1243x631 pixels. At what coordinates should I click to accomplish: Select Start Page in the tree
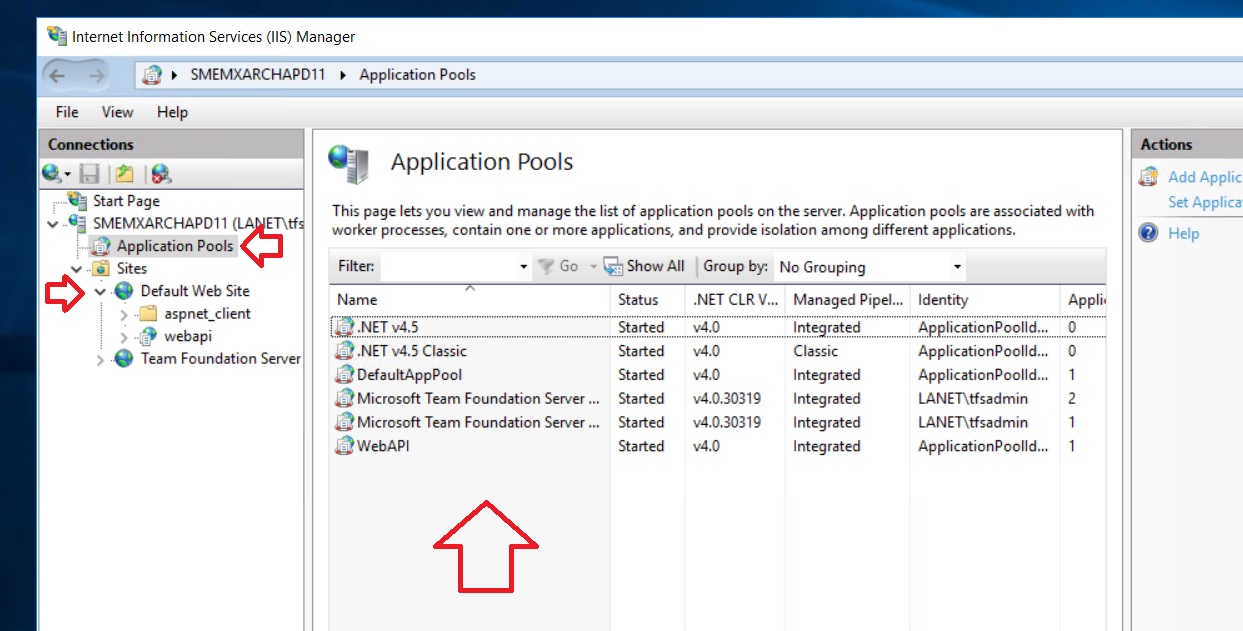[x=126, y=201]
